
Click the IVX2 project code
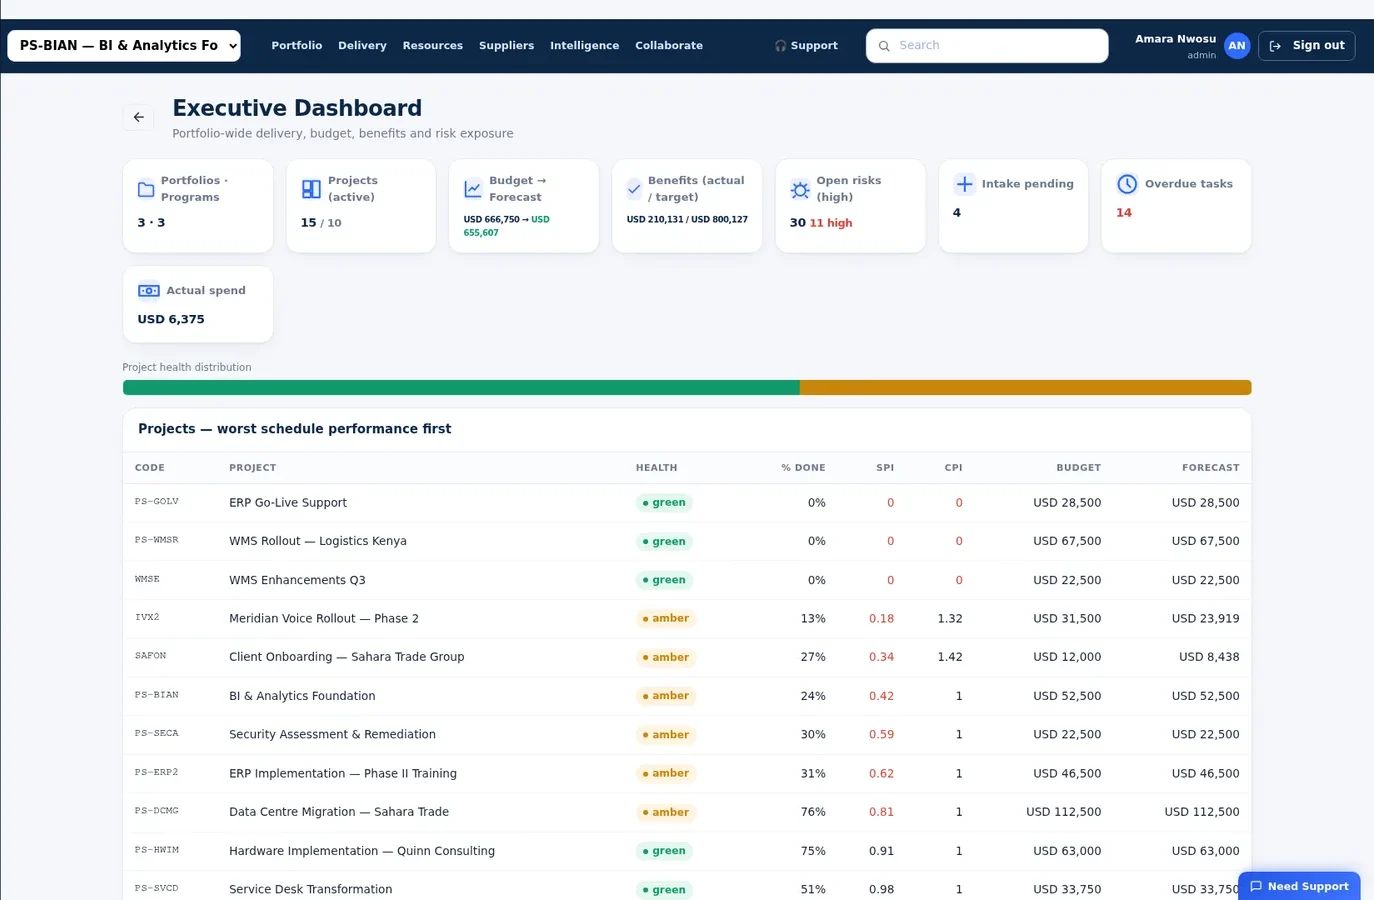[147, 618]
